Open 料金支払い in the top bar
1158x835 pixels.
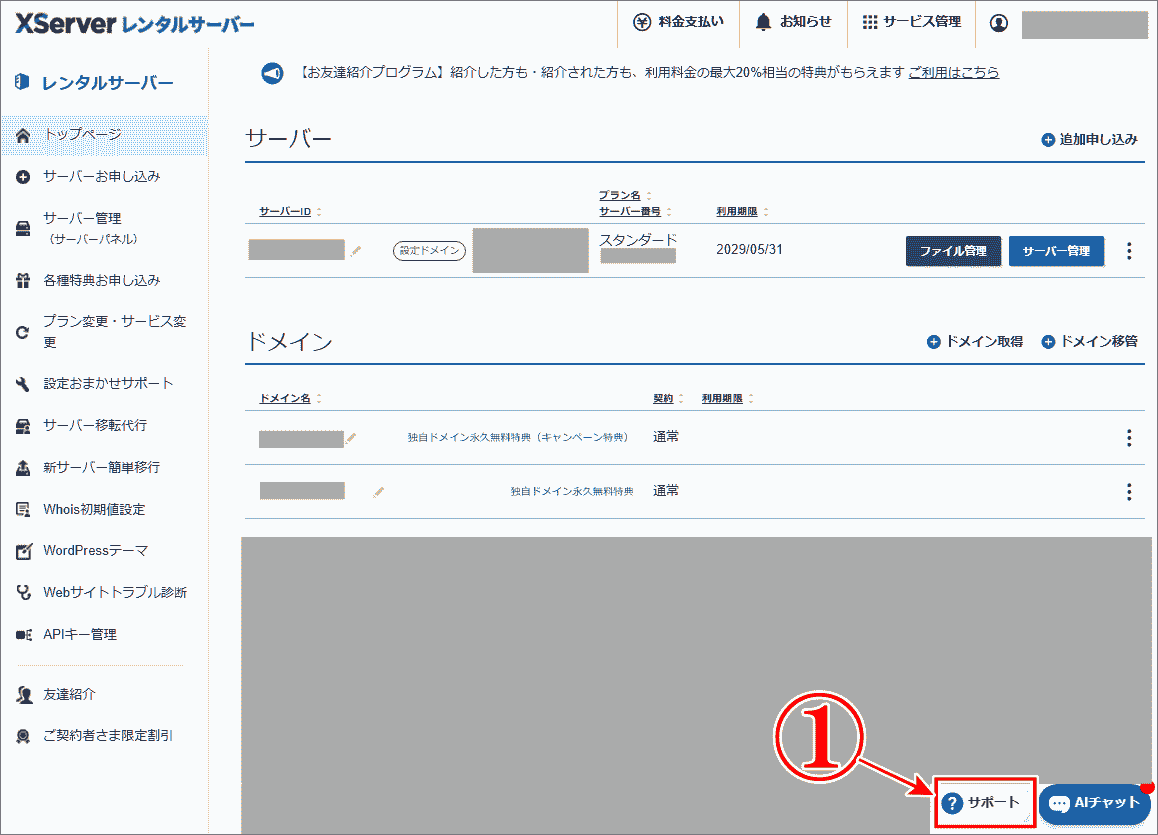tap(678, 22)
